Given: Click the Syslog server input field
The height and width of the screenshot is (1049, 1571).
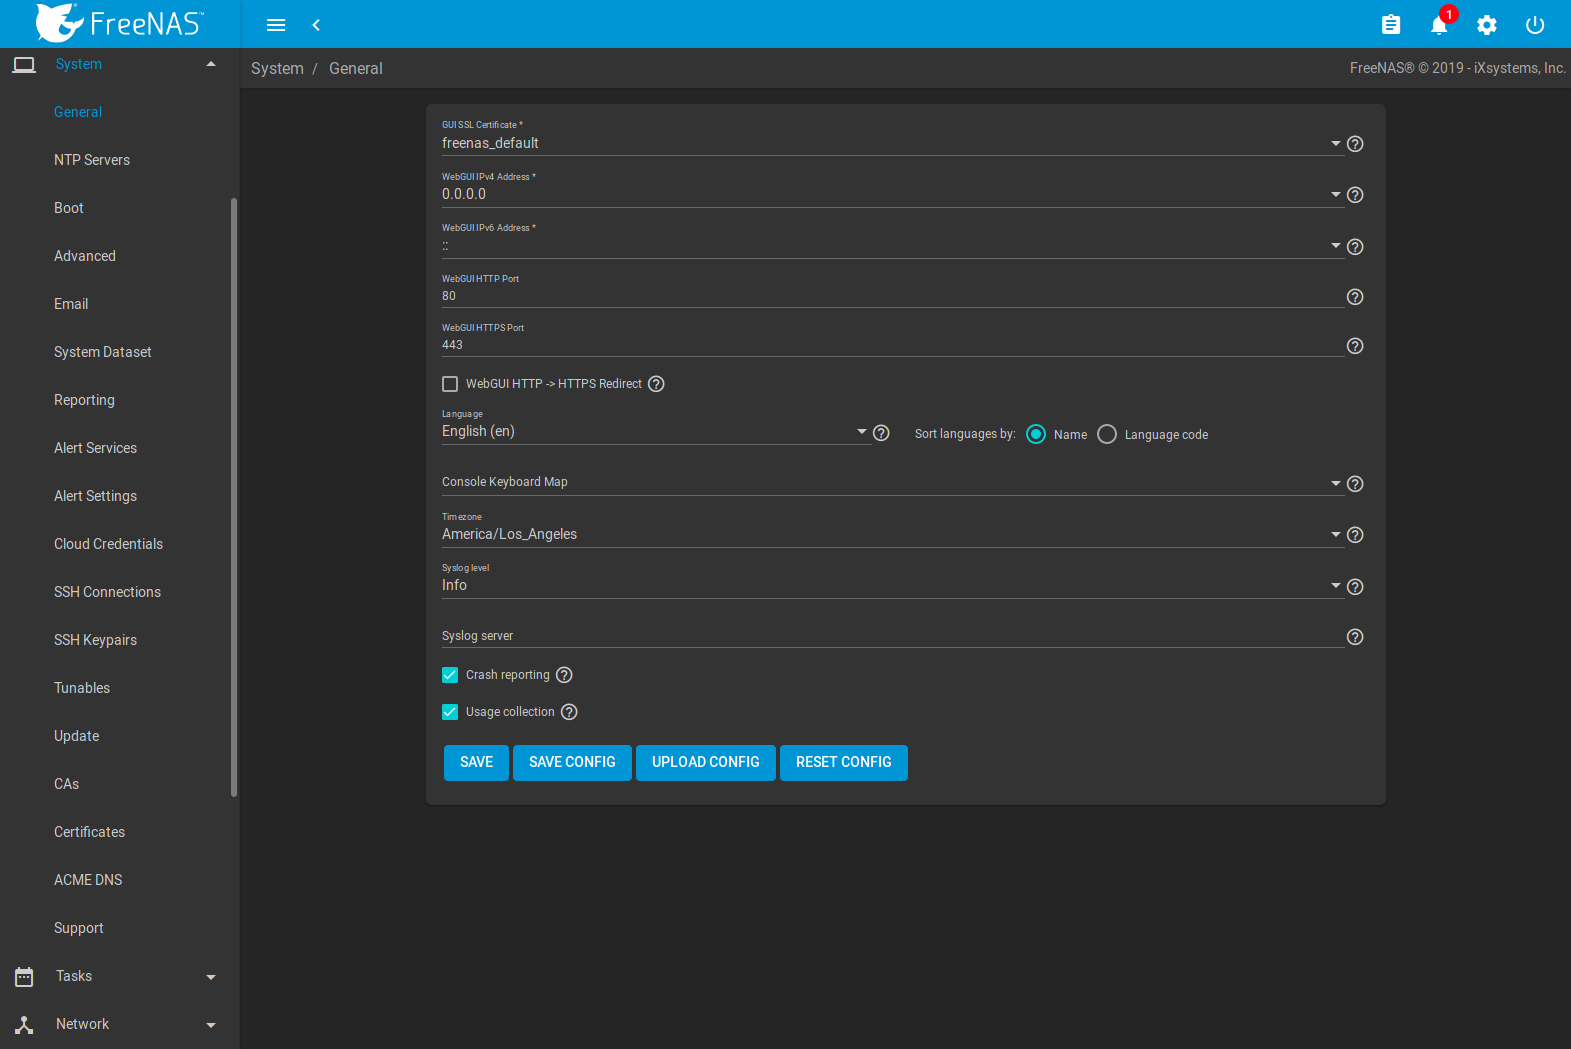Looking at the screenshot, I should coord(893,636).
